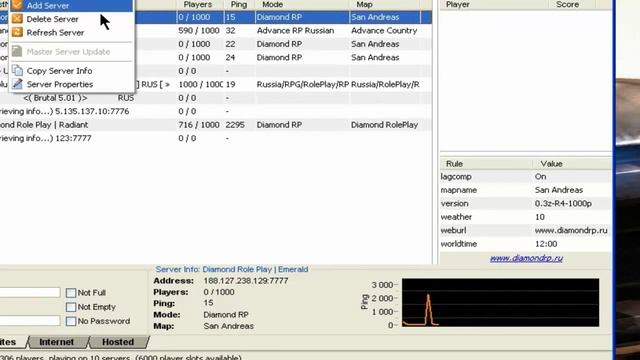Switch to the Internet tab

coord(57,342)
